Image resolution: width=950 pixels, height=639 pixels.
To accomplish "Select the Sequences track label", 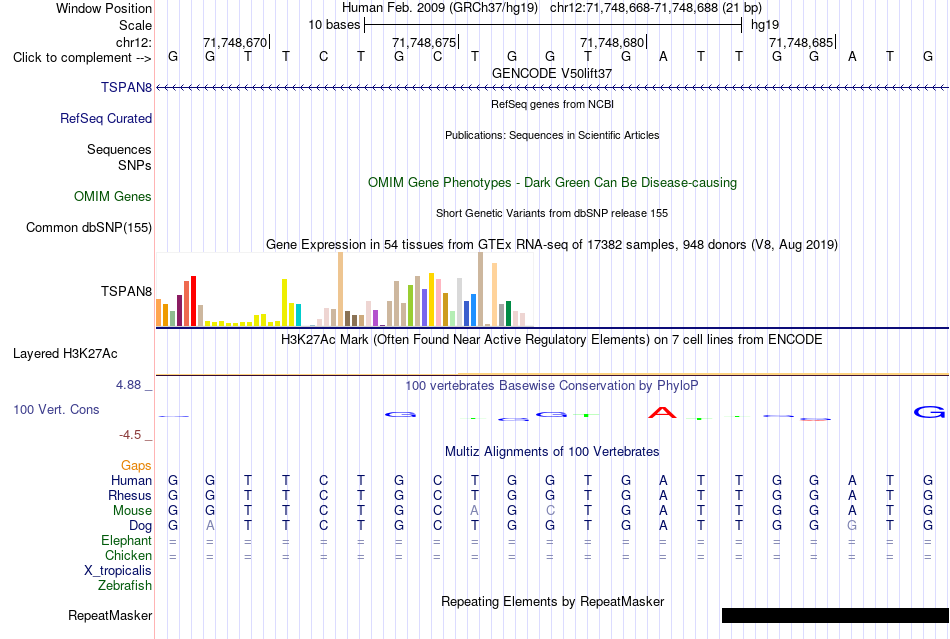I will tap(119, 149).
